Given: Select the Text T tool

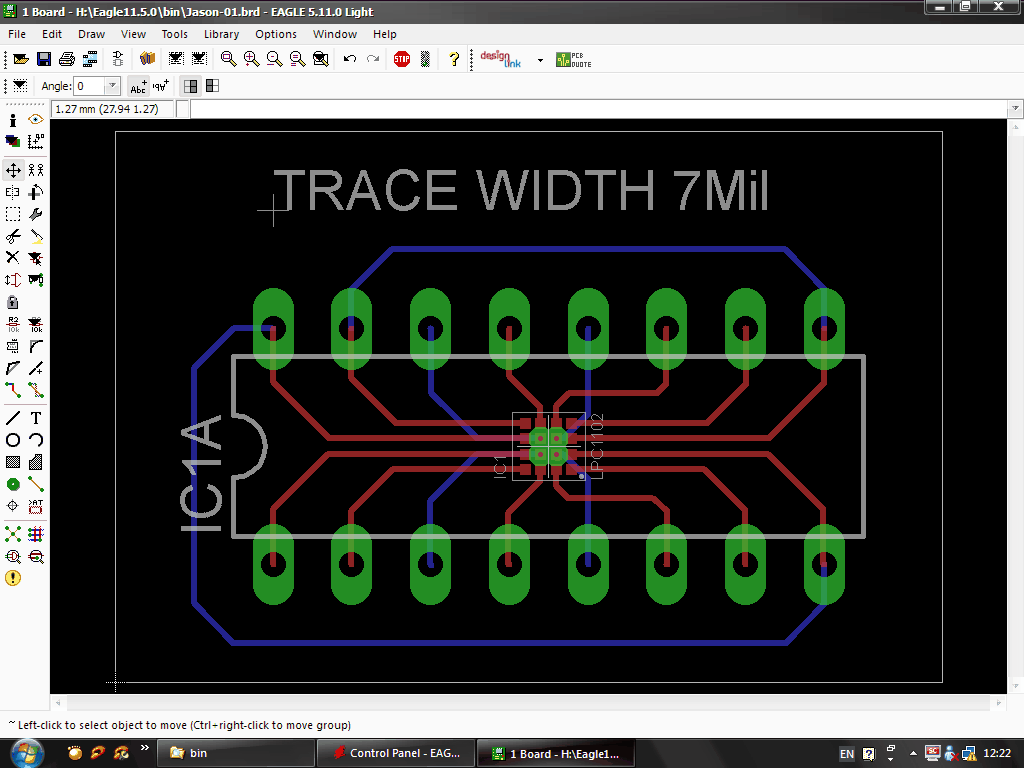Looking at the screenshot, I should (x=36, y=419).
